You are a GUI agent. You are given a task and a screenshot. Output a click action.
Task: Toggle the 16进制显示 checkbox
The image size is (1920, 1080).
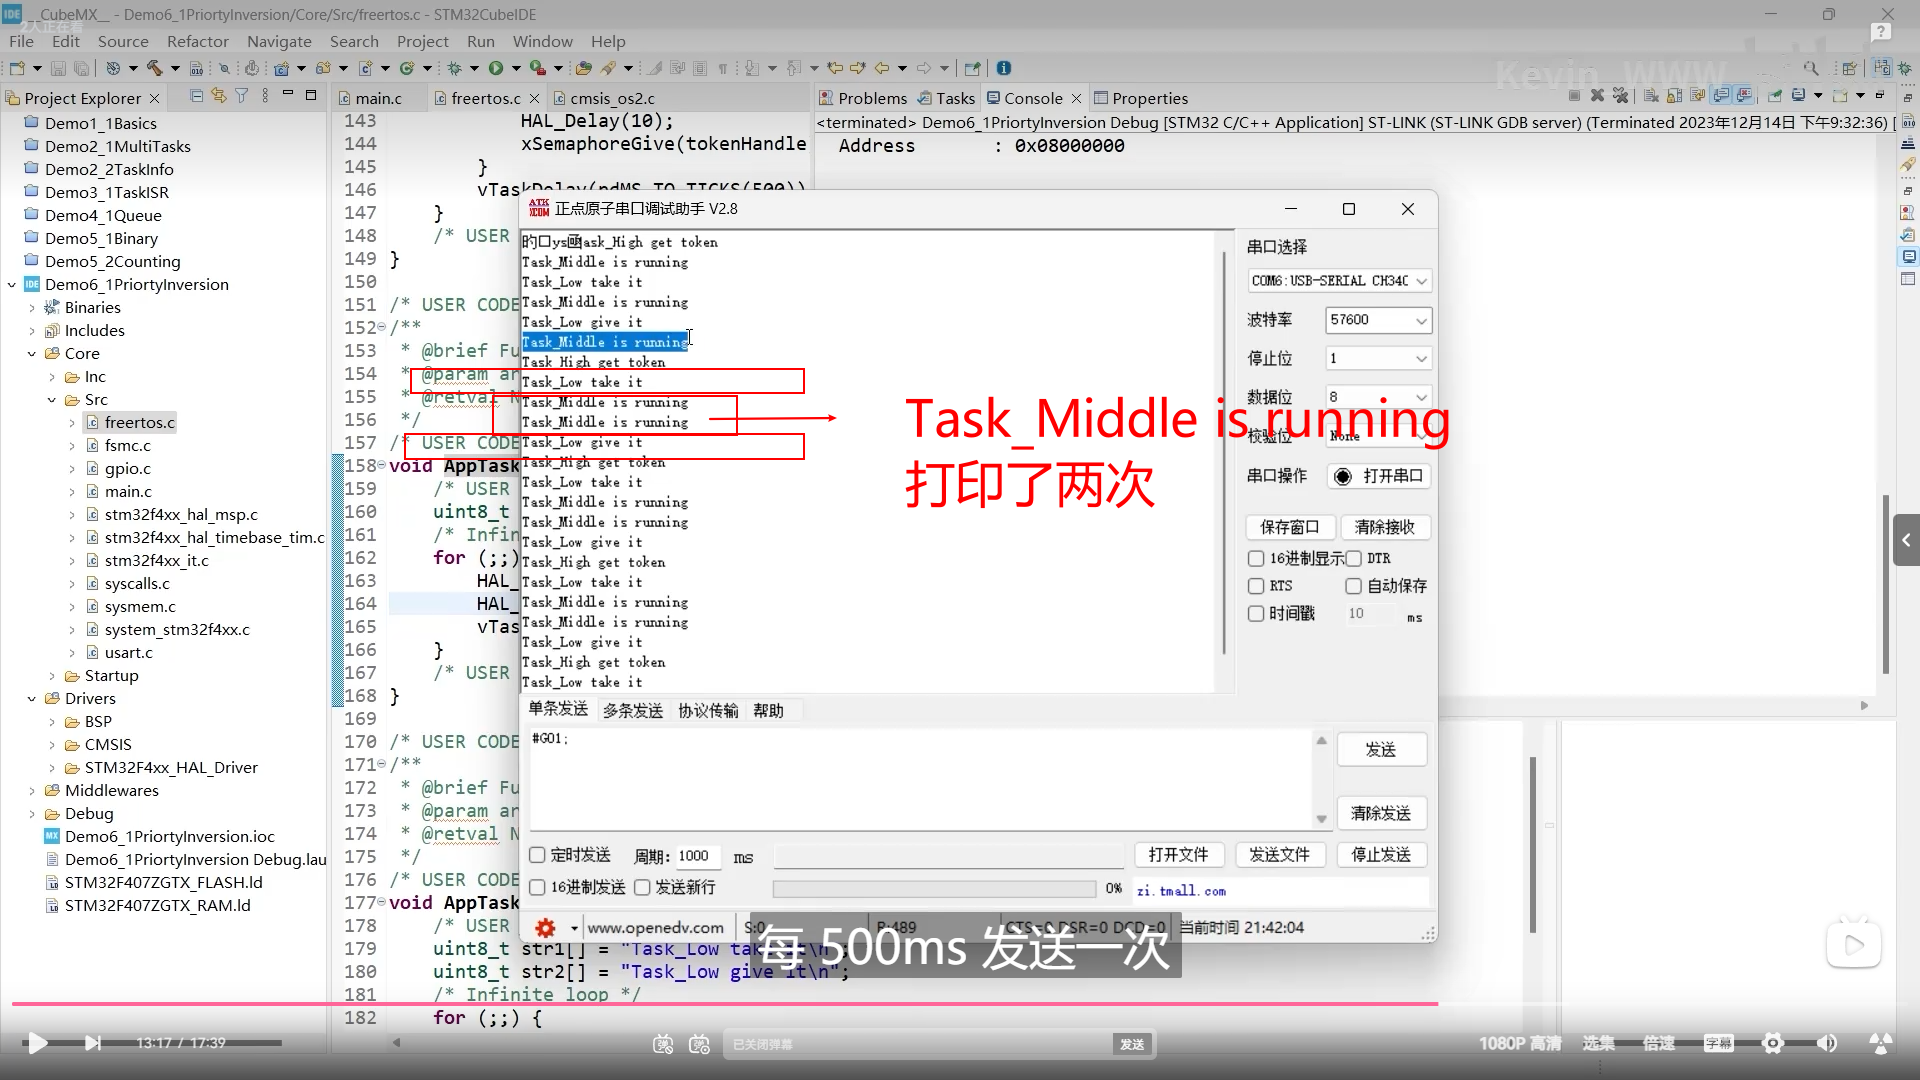click(x=1256, y=558)
